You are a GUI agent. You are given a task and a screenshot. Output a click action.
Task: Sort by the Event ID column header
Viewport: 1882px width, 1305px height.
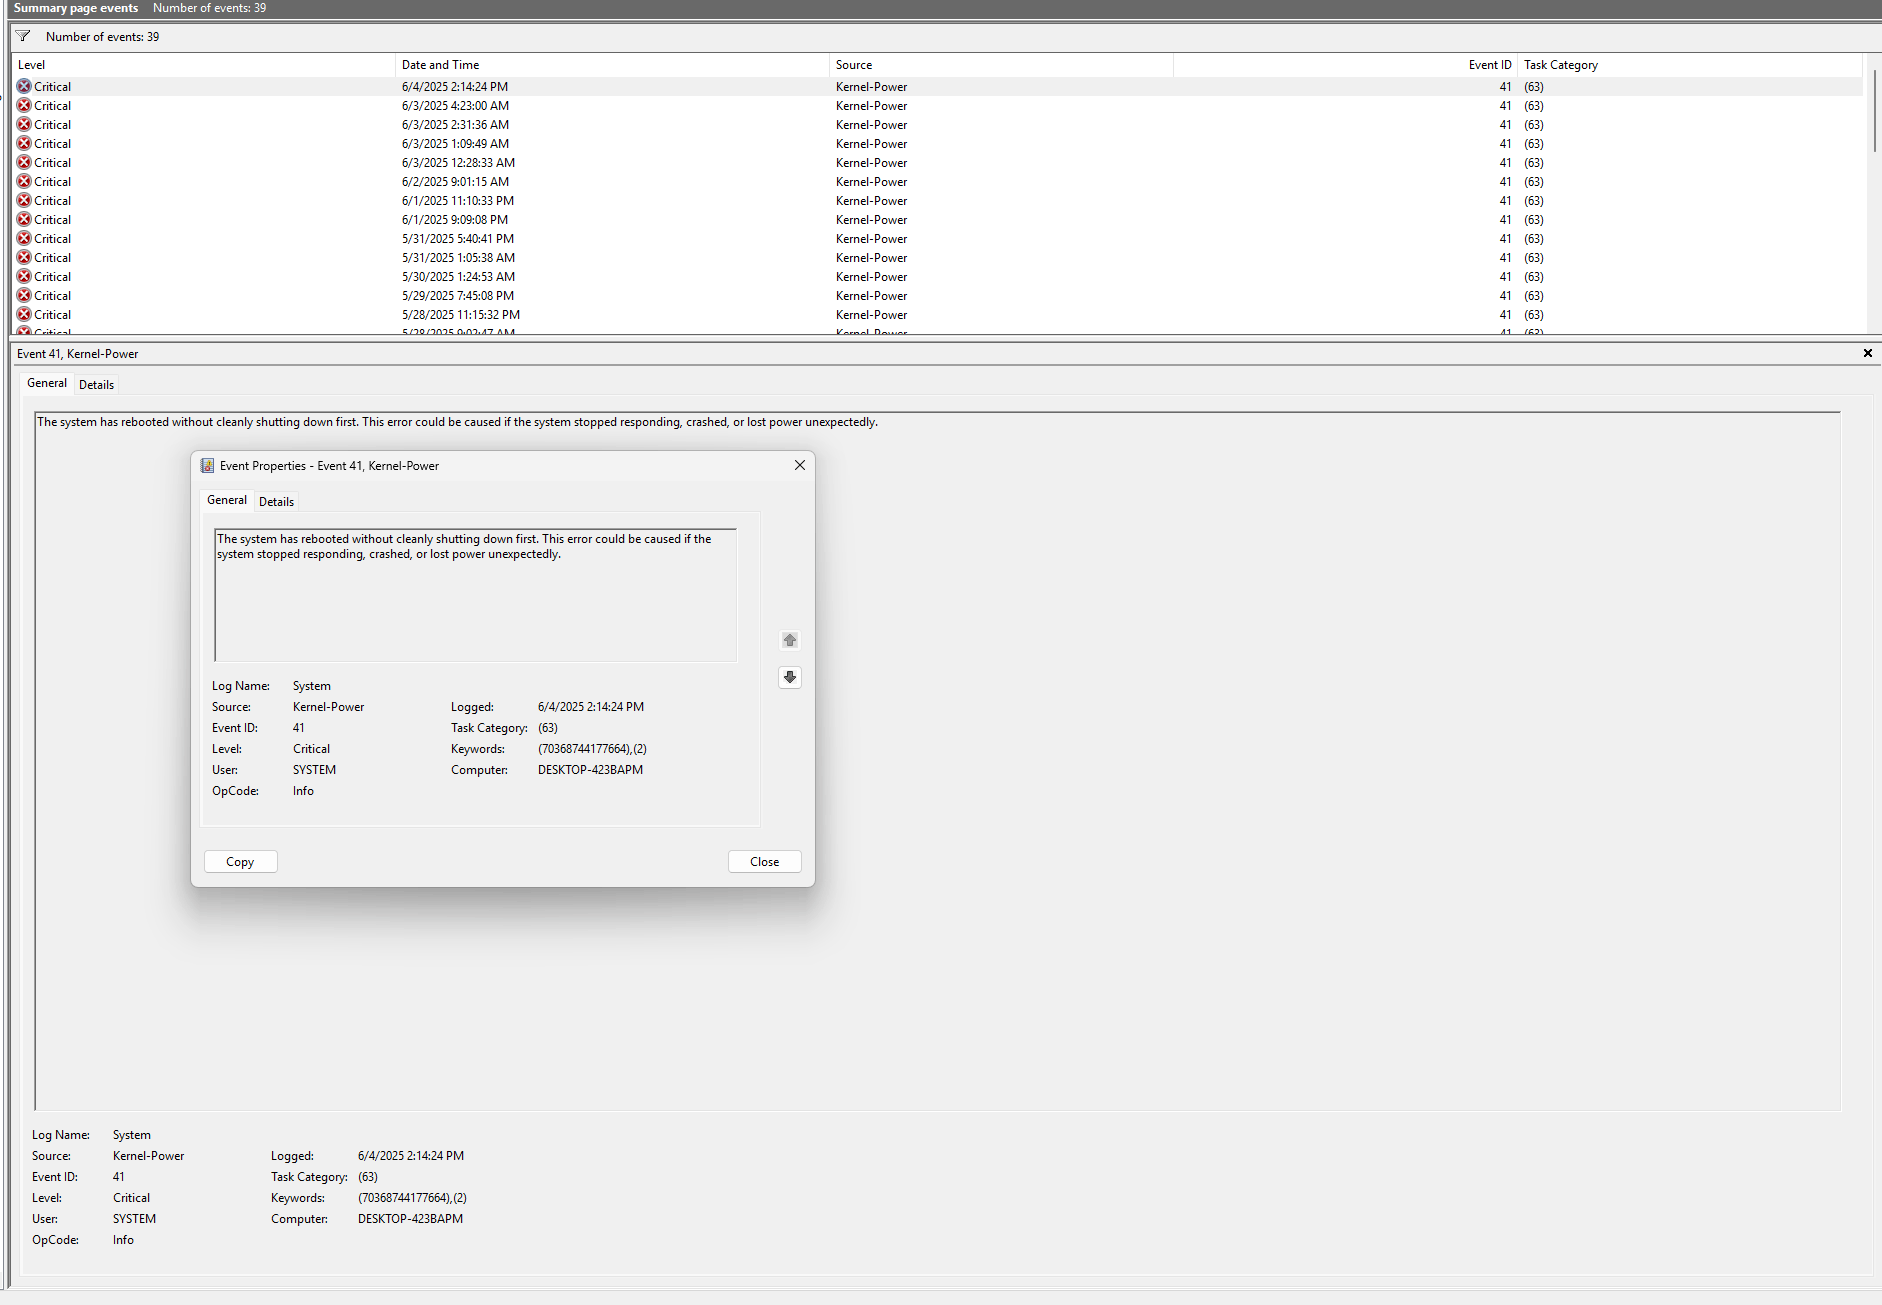coord(1345,65)
